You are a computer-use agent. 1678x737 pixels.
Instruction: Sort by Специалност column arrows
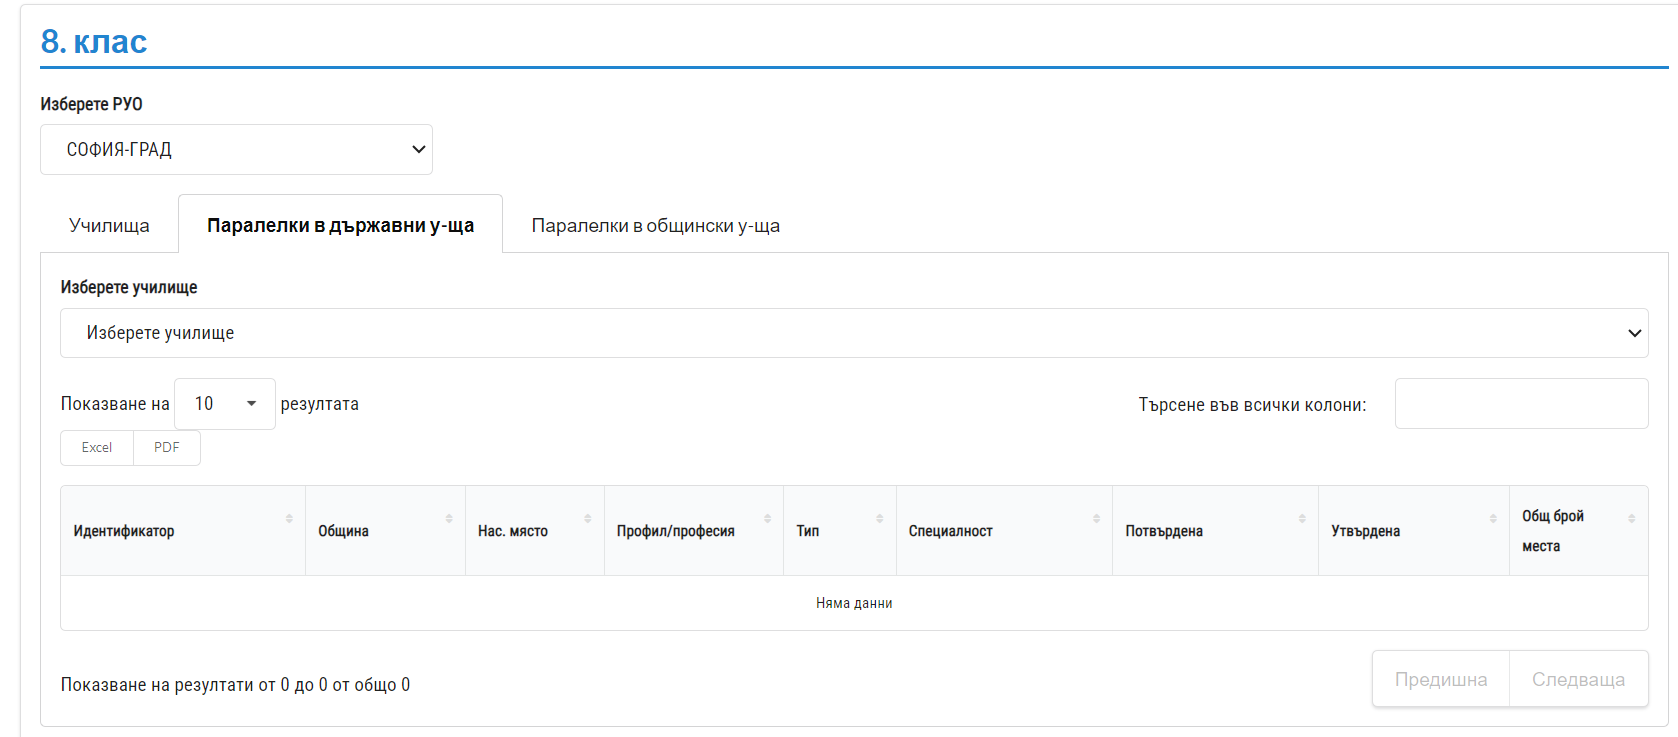[1096, 519]
